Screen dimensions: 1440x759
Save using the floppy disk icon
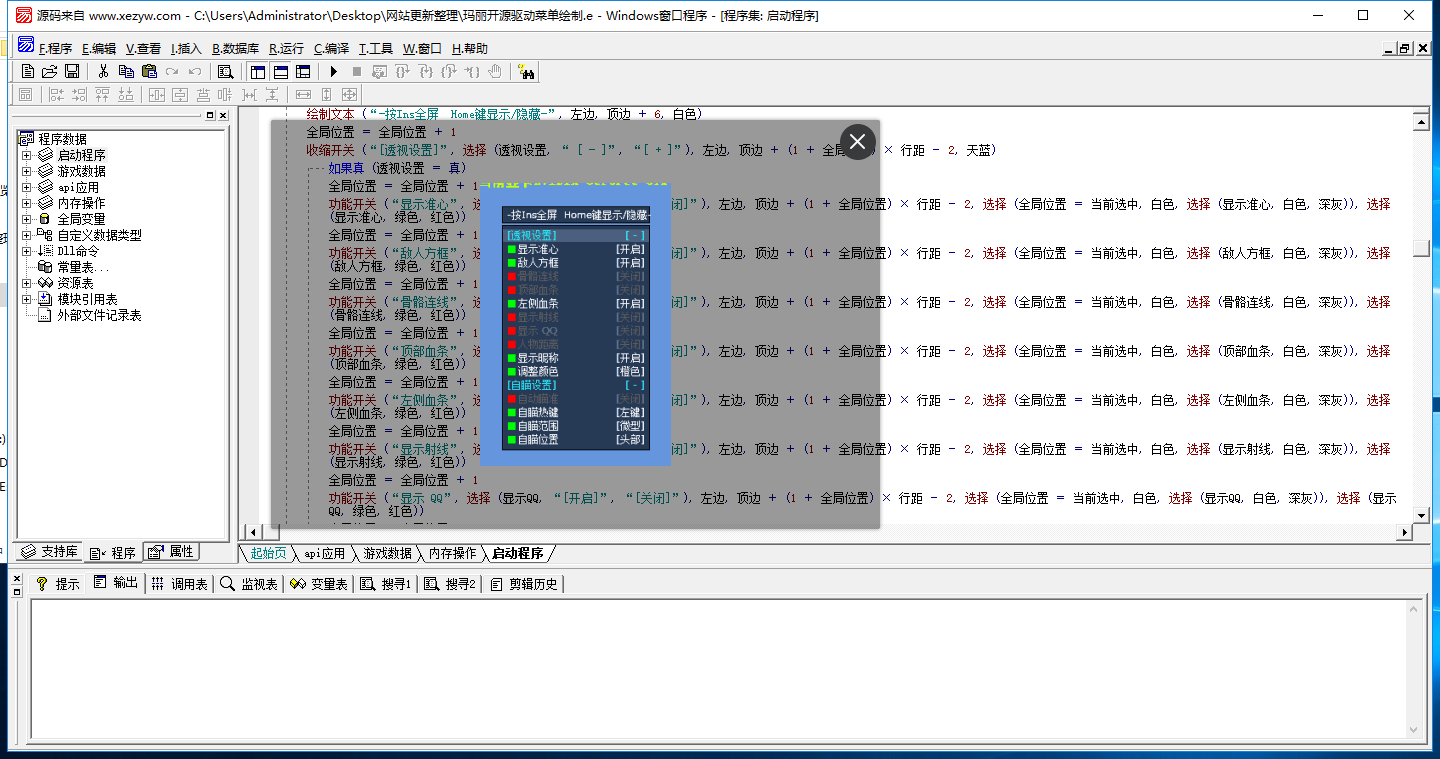pyautogui.click(x=72, y=72)
